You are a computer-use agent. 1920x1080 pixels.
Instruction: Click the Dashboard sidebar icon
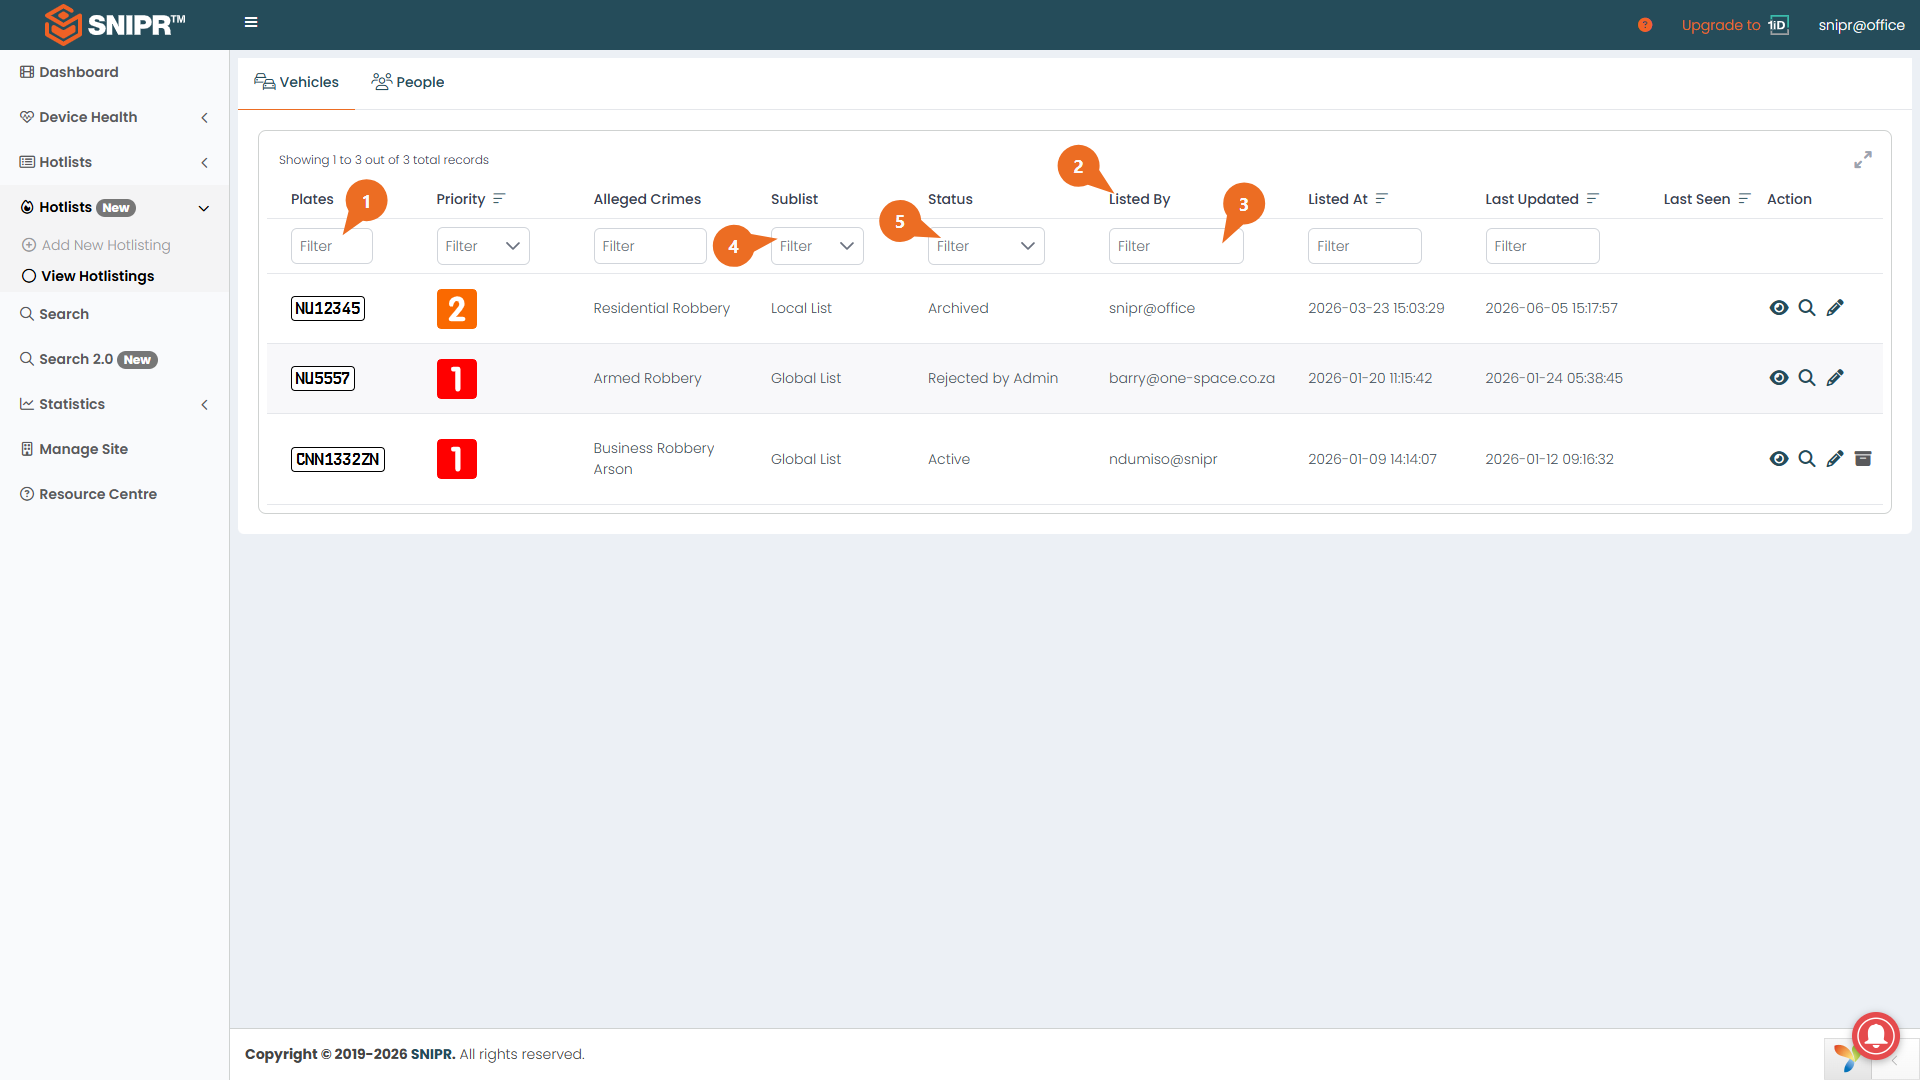[x=27, y=72]
